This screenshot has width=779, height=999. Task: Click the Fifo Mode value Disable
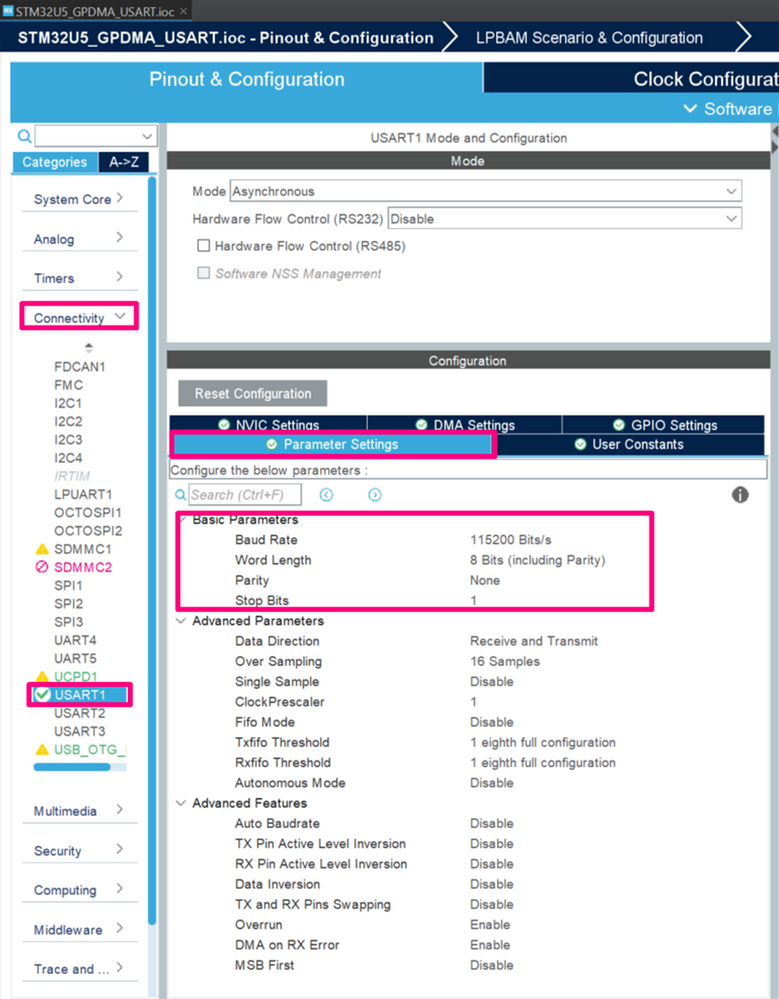[x=492, y=722]
